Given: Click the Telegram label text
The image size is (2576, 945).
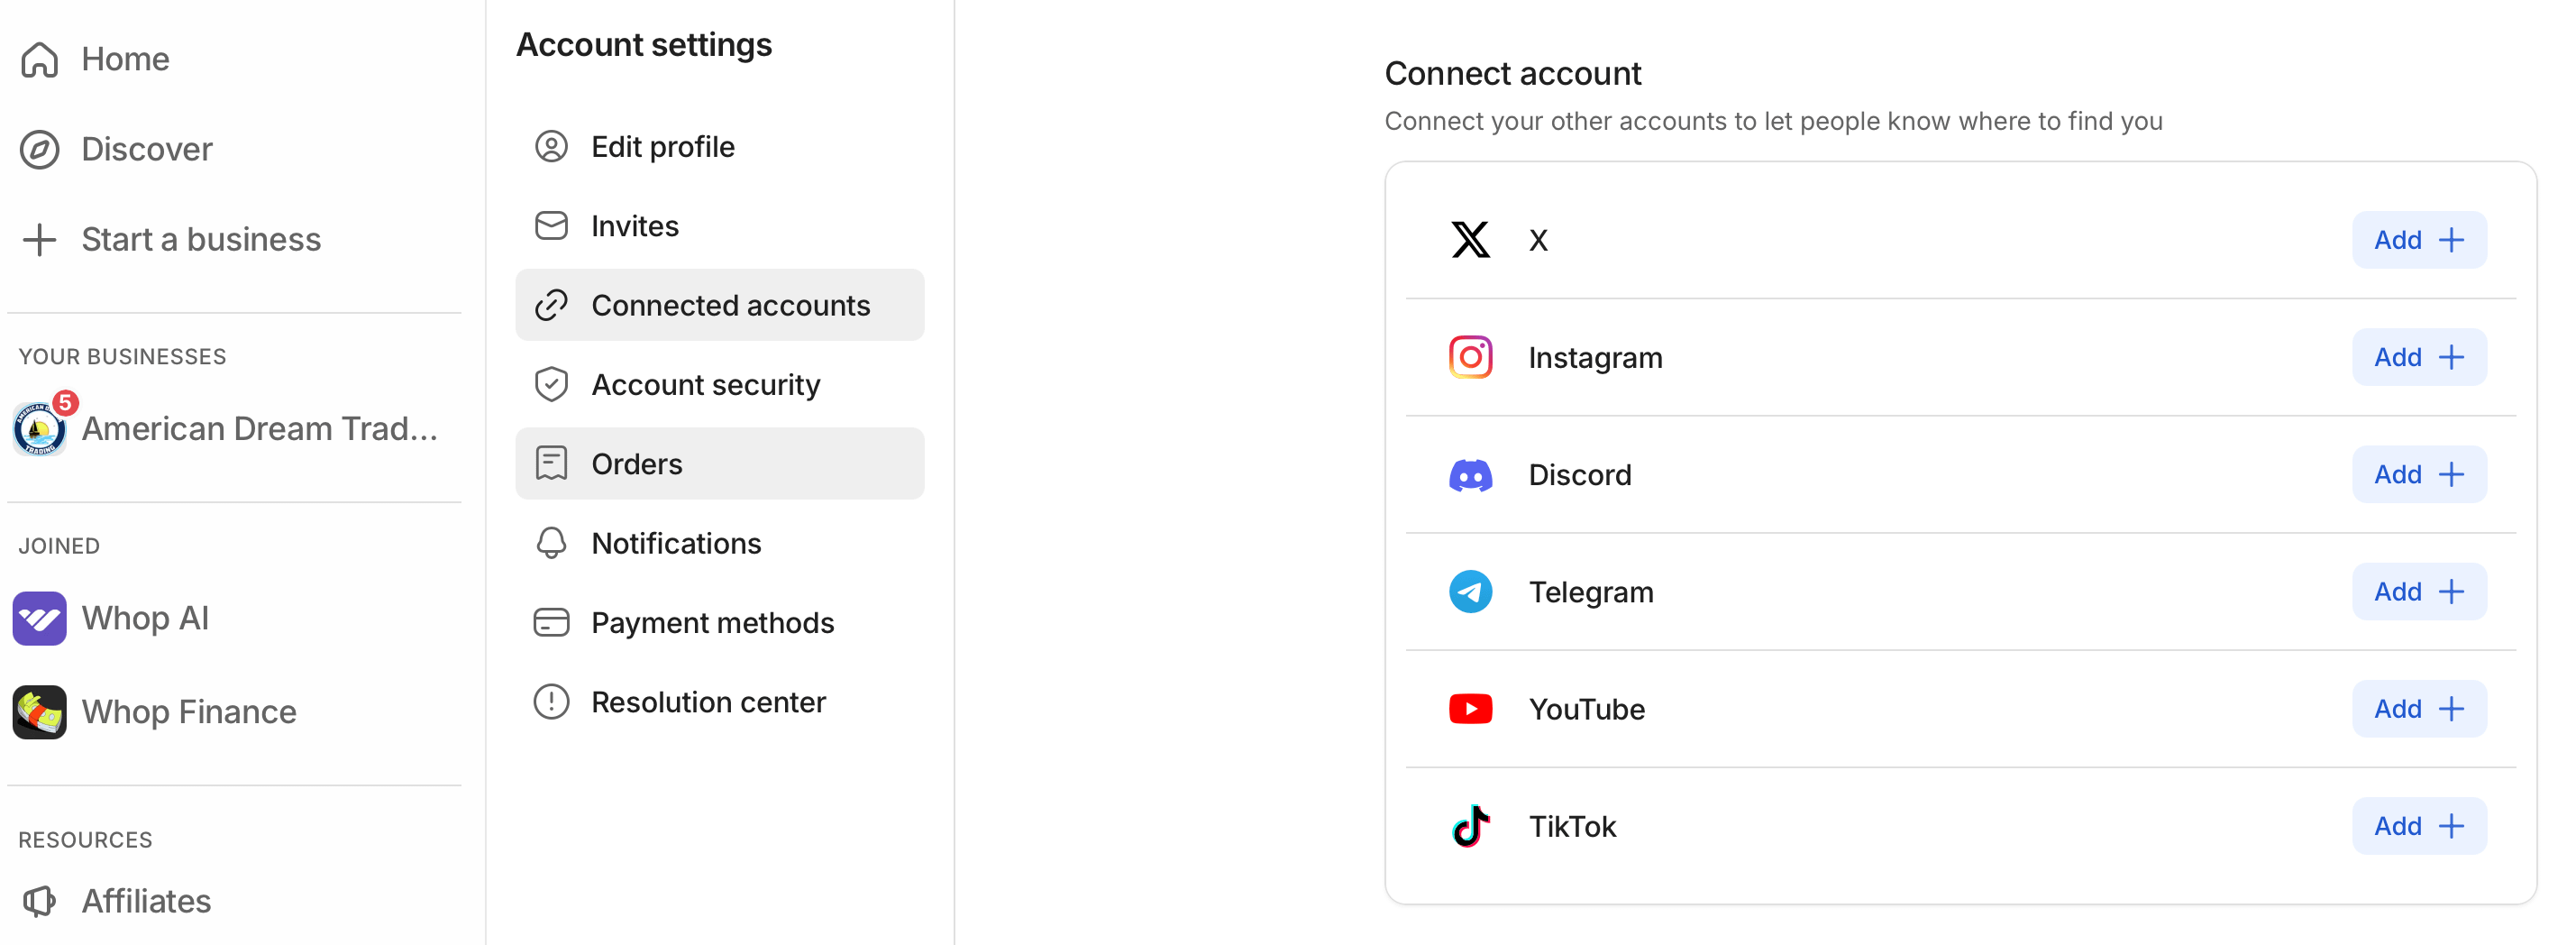Looking at the screenshot, I should [x=1591, y=592].
